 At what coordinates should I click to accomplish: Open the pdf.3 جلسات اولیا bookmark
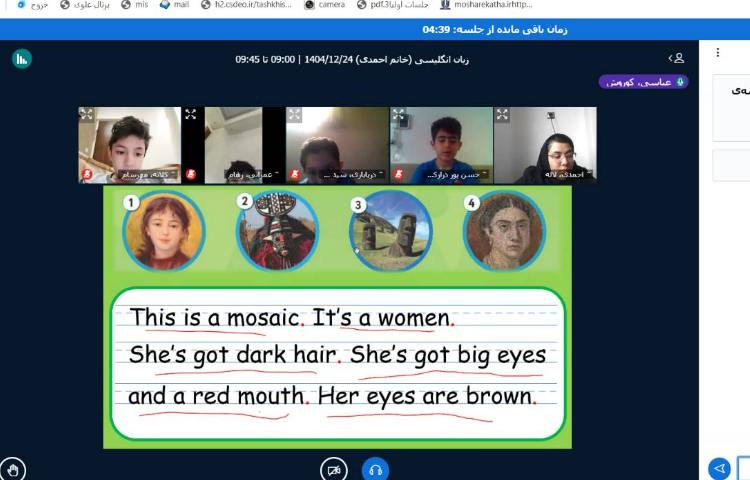[x=393, y=5]
